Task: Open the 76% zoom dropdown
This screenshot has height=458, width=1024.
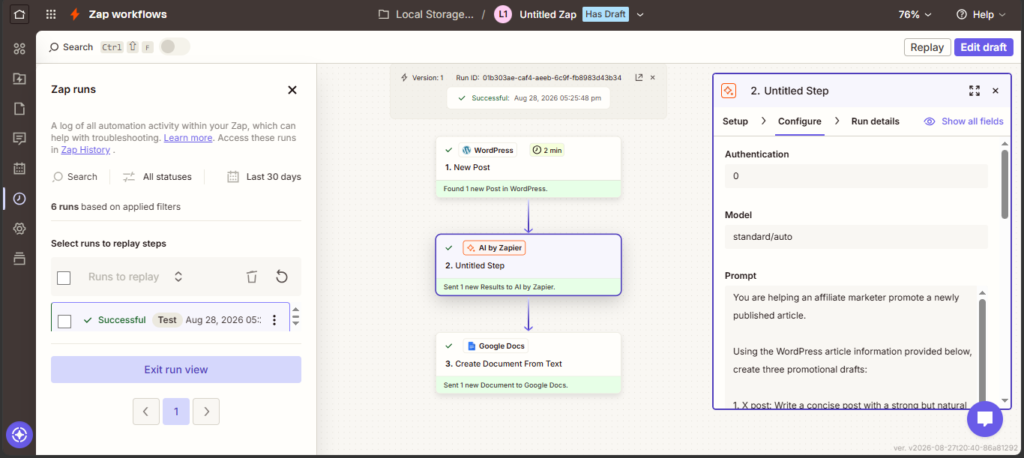Action: coord(915,14)
